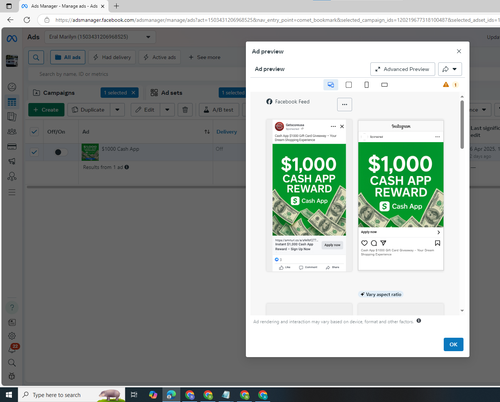
Task: Click the browser reload button
Action: coord(27,20)
